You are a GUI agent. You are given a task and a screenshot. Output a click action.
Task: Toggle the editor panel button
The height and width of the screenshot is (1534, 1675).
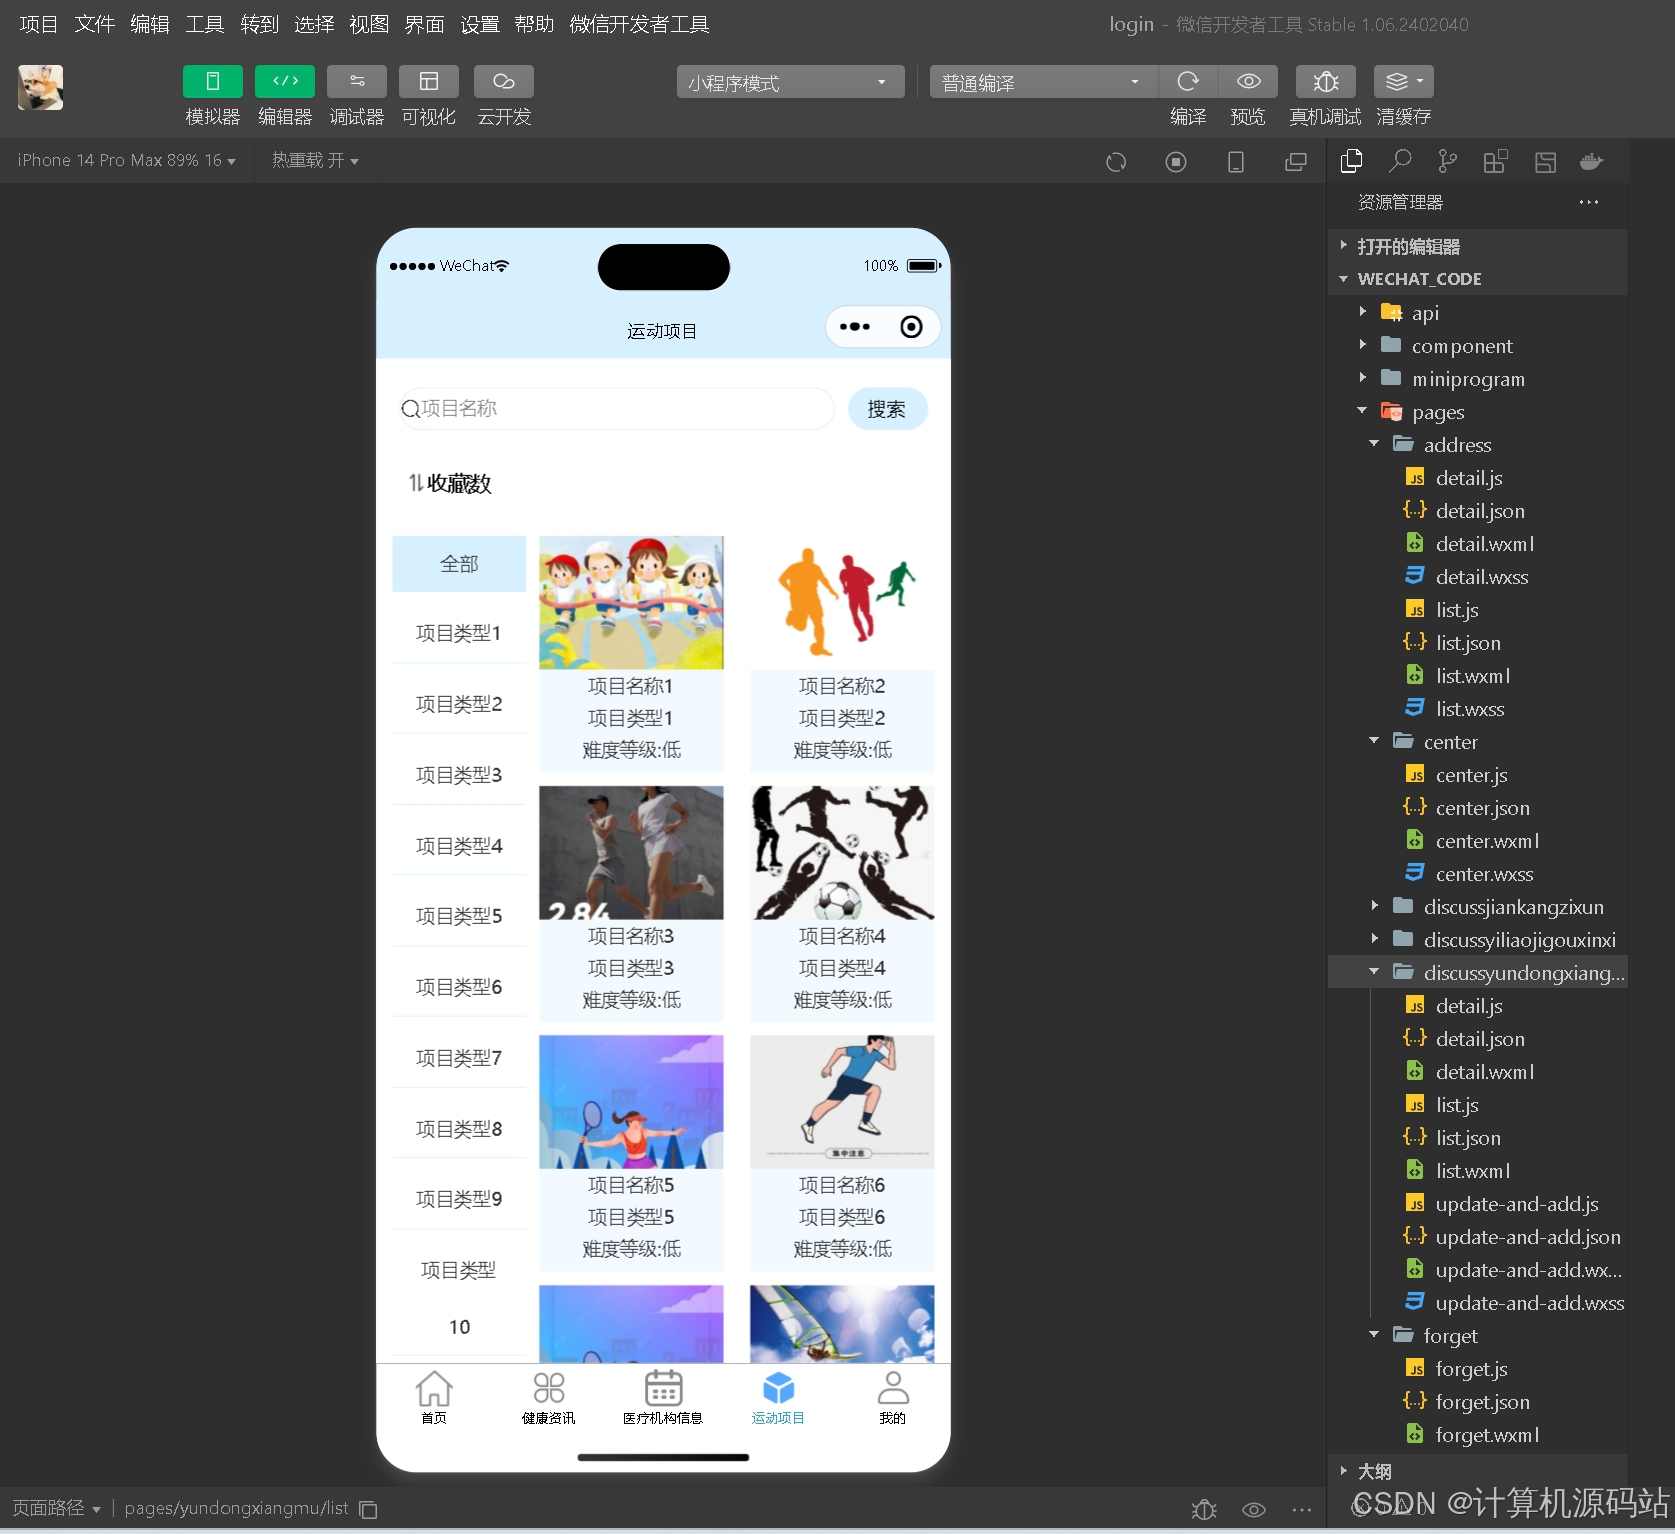point(285,81)
